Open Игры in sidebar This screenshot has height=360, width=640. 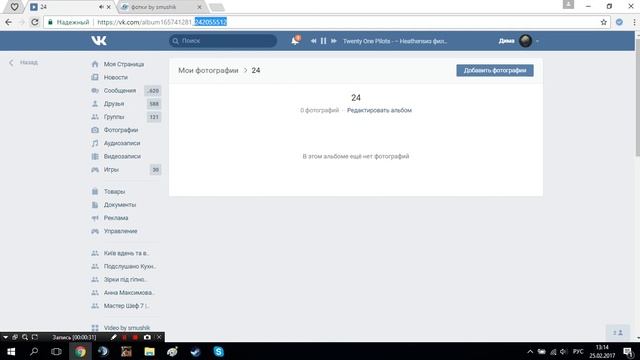coord(111,169)
